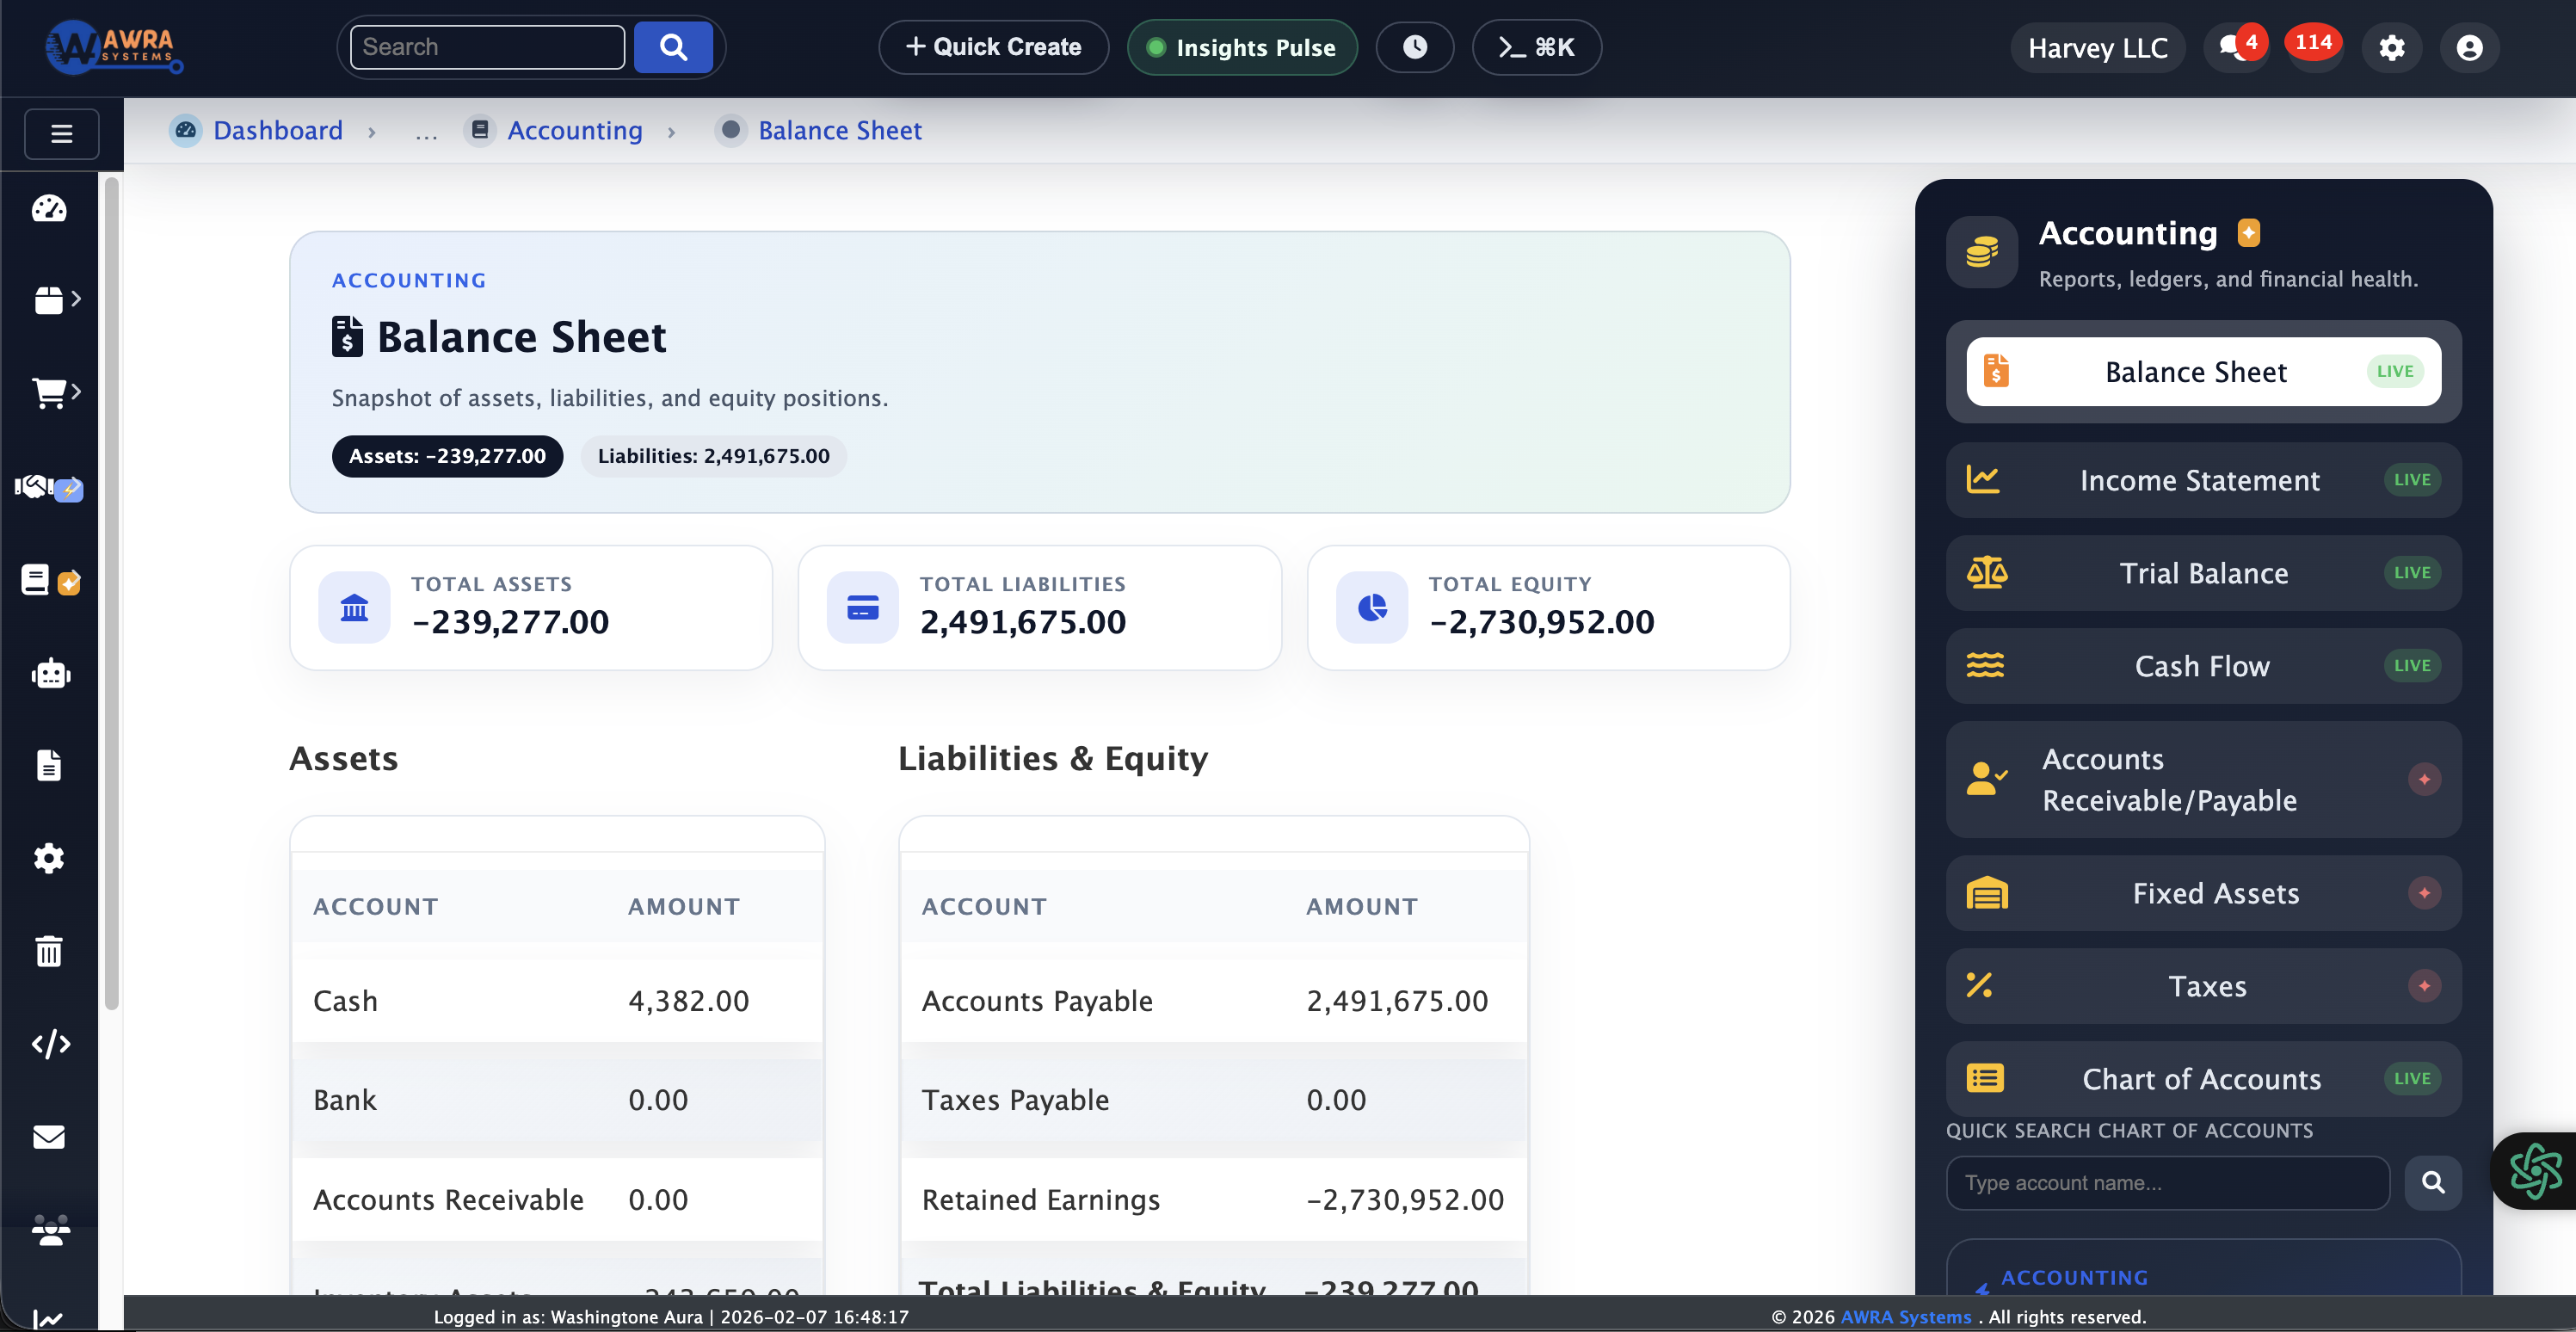Screen dimensions: 2576x1332
Task: Click the Quick Create button
Action: click(992, 46)
